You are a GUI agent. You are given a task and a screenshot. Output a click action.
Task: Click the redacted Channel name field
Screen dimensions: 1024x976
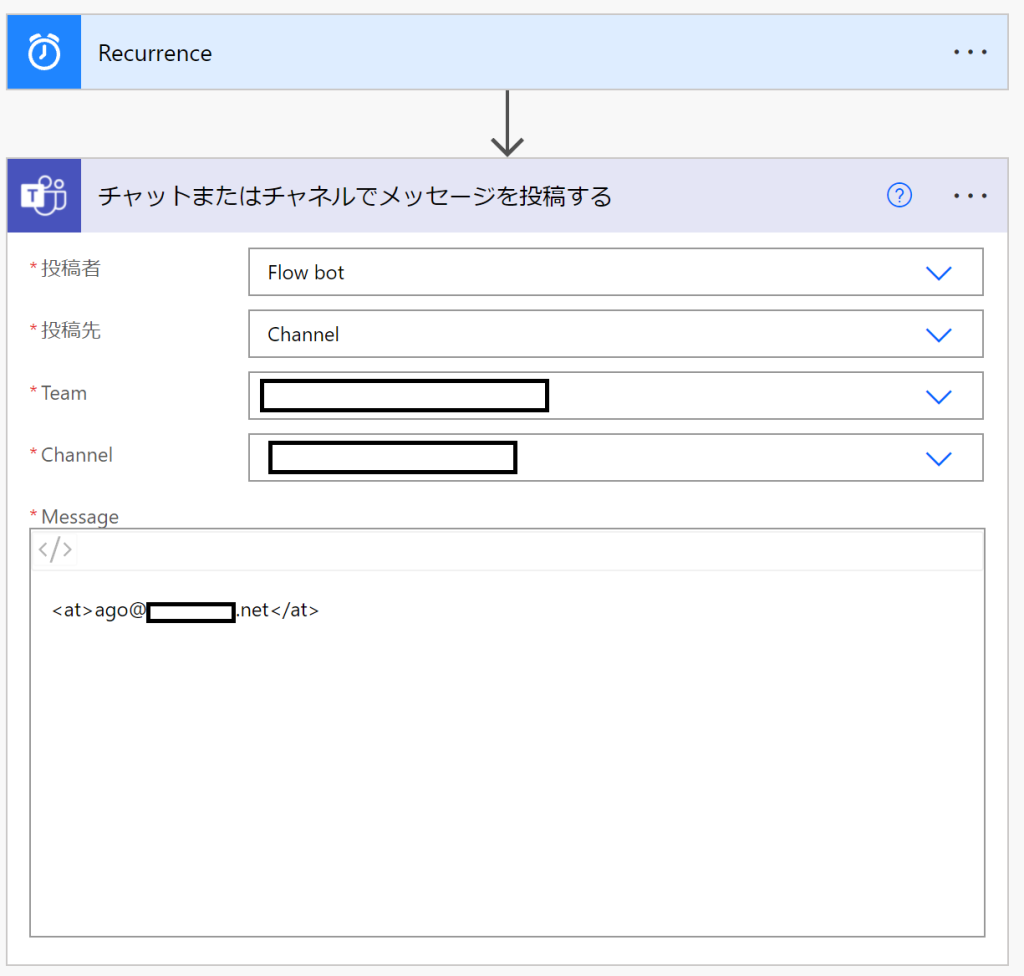392,457
